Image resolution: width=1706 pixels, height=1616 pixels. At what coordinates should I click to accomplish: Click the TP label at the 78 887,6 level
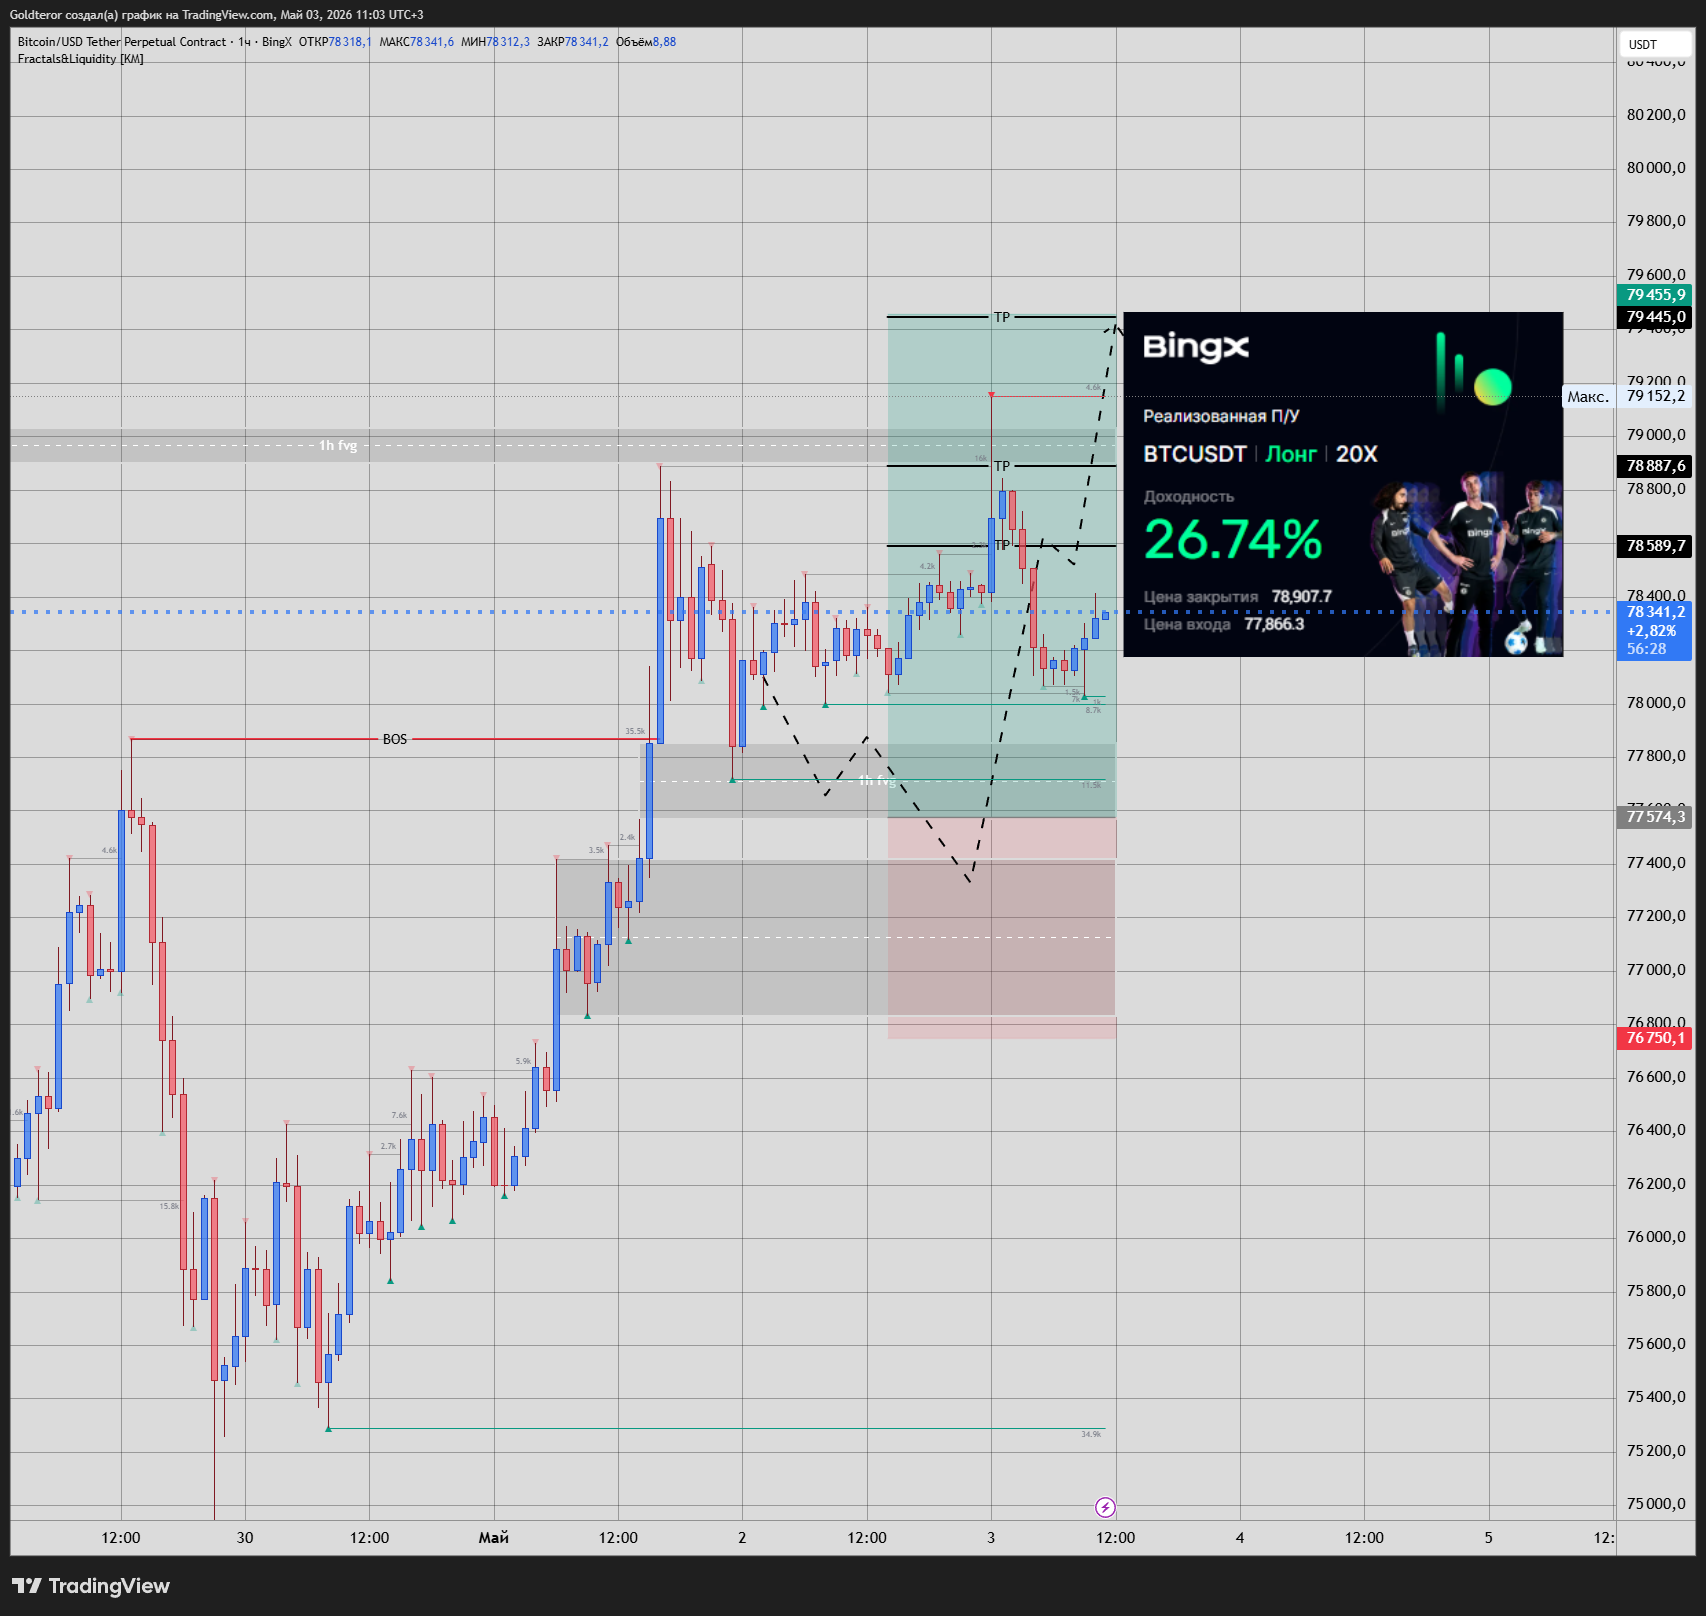tap(1002, 466)
